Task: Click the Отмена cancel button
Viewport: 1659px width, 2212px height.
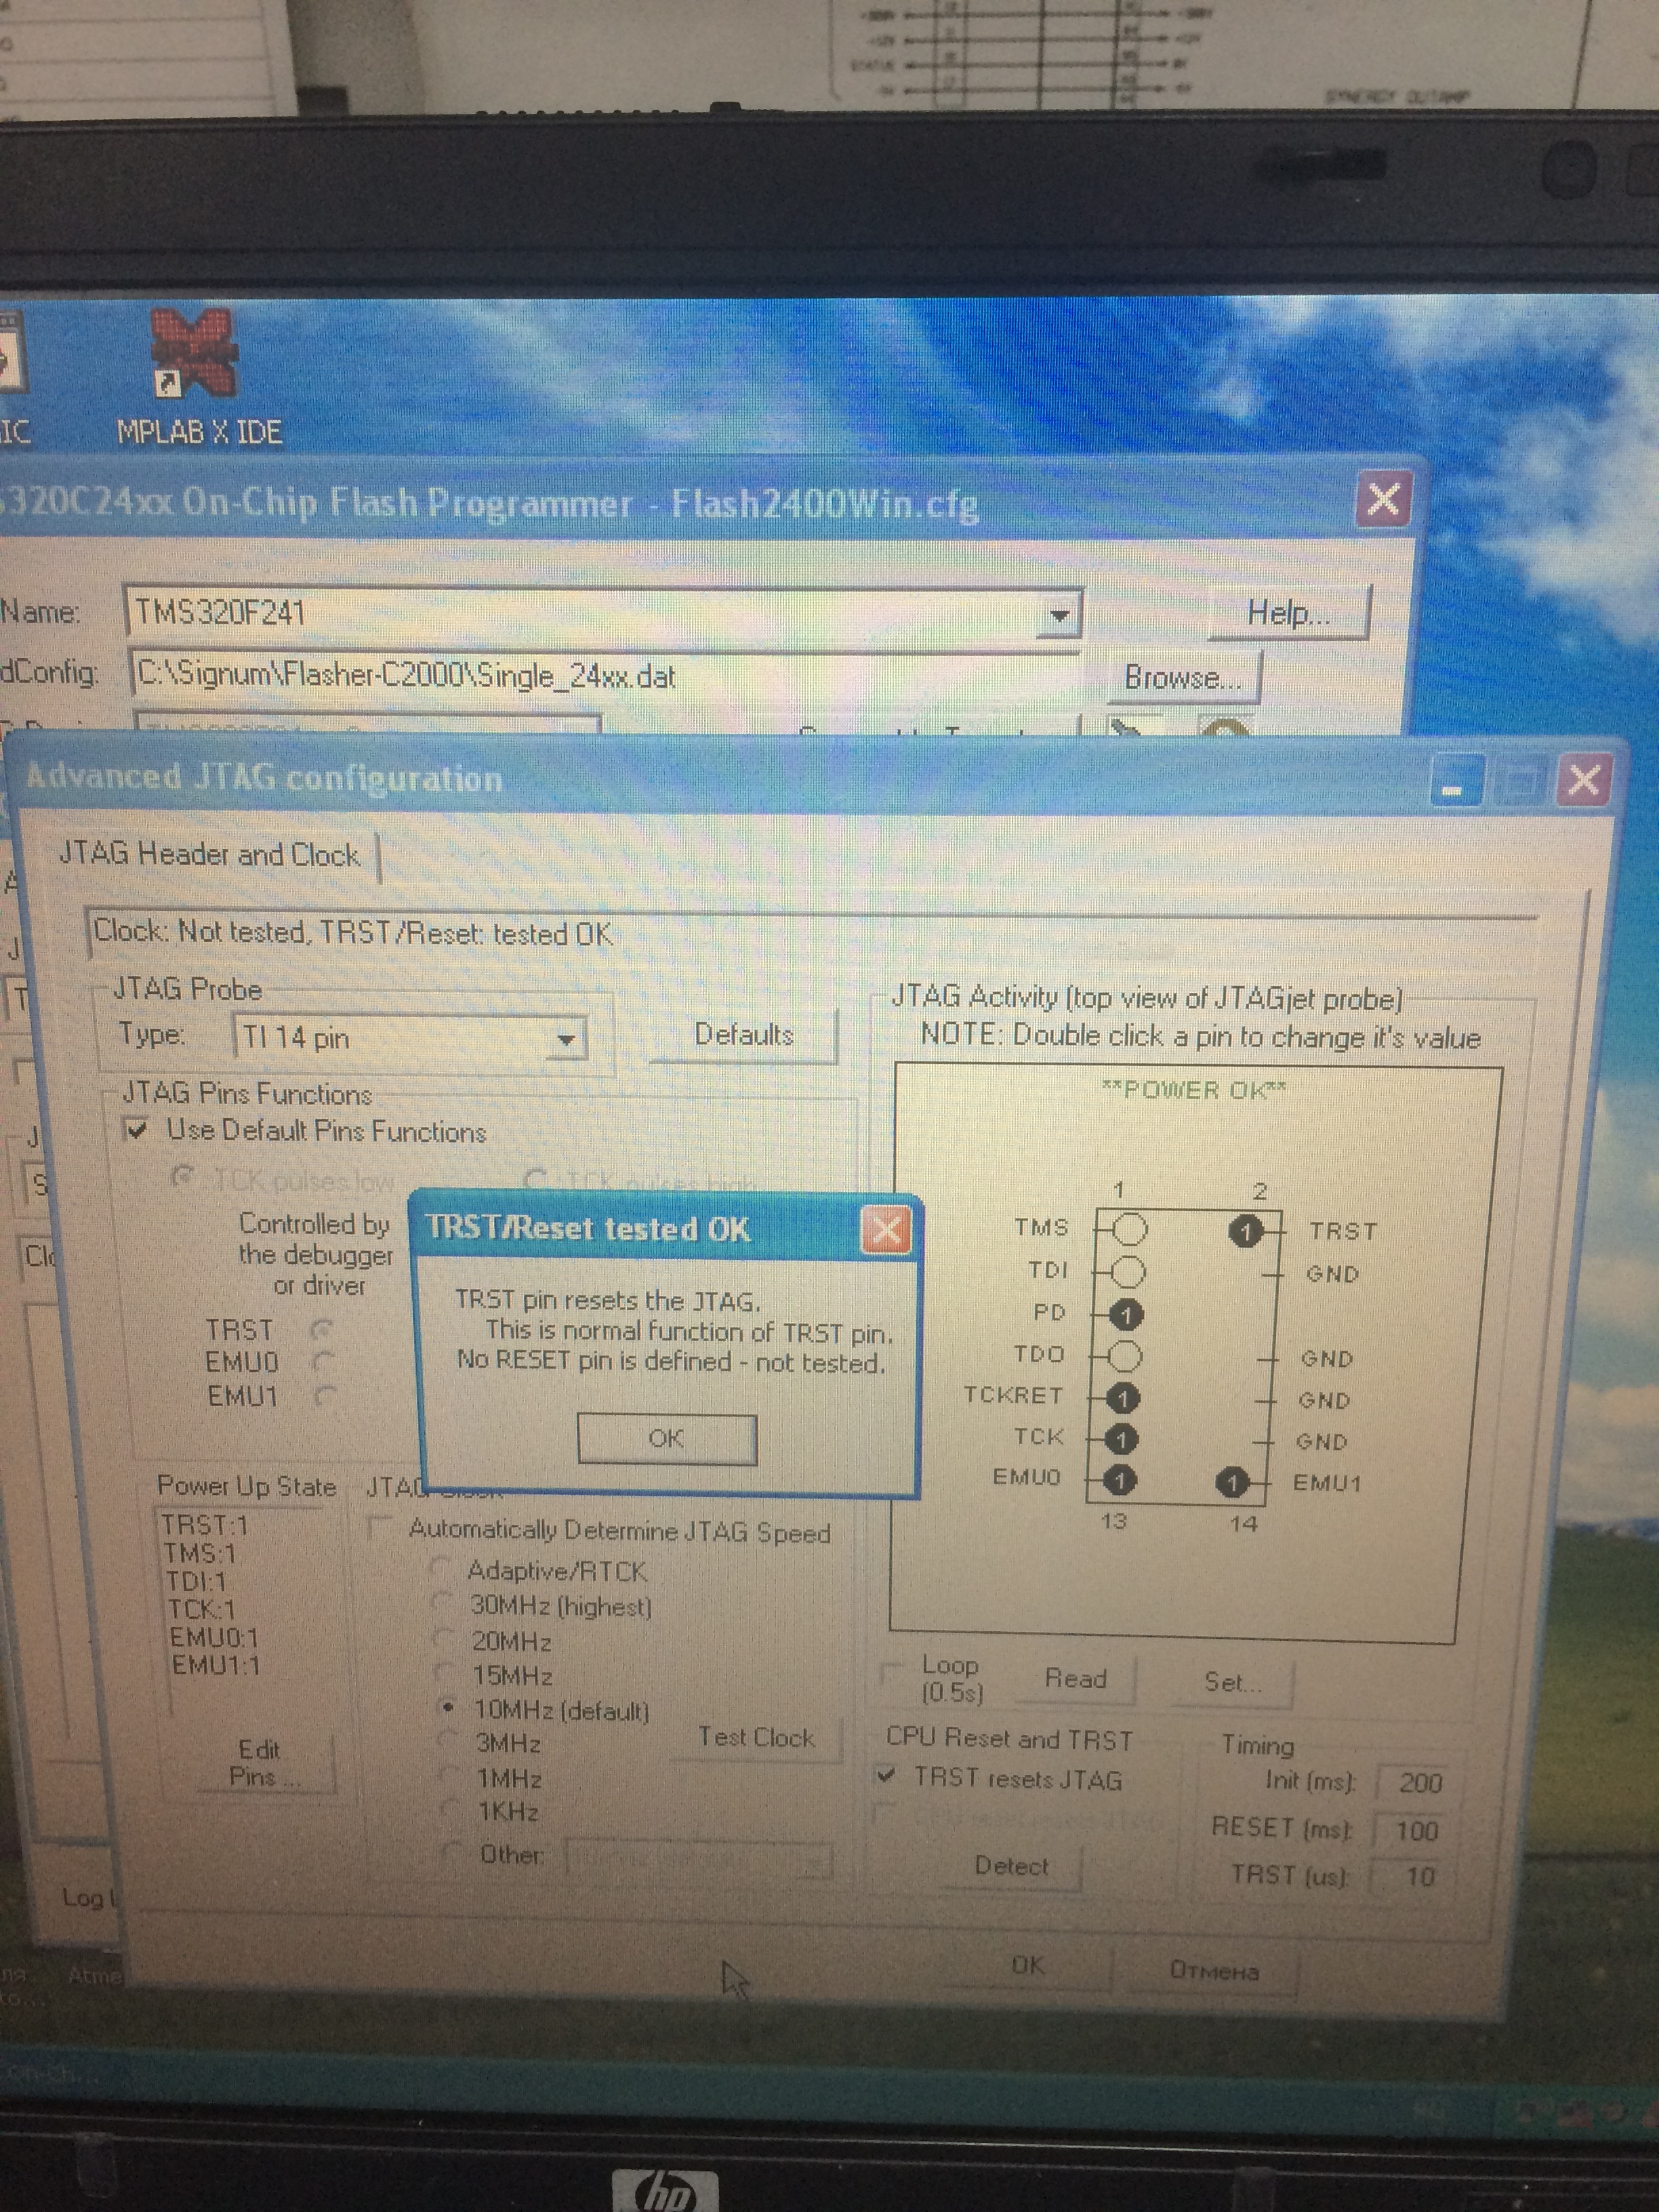Action: pyautogui.click(x=1214, y=1971)
